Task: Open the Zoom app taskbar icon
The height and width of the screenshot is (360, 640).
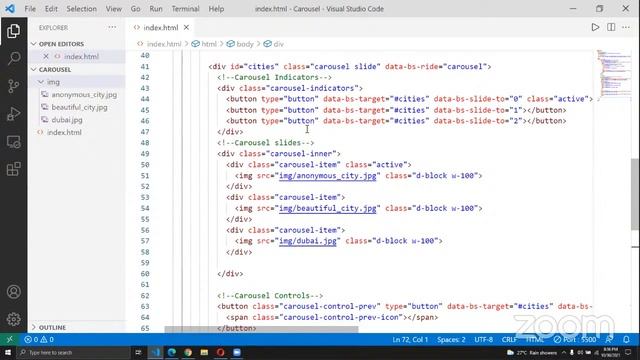Action: pyautogui.click(x=237, y=352)
